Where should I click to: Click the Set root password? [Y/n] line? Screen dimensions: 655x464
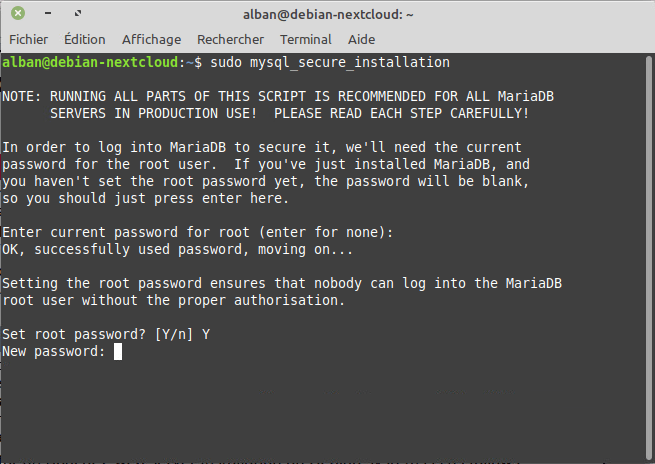coord(106,335)
